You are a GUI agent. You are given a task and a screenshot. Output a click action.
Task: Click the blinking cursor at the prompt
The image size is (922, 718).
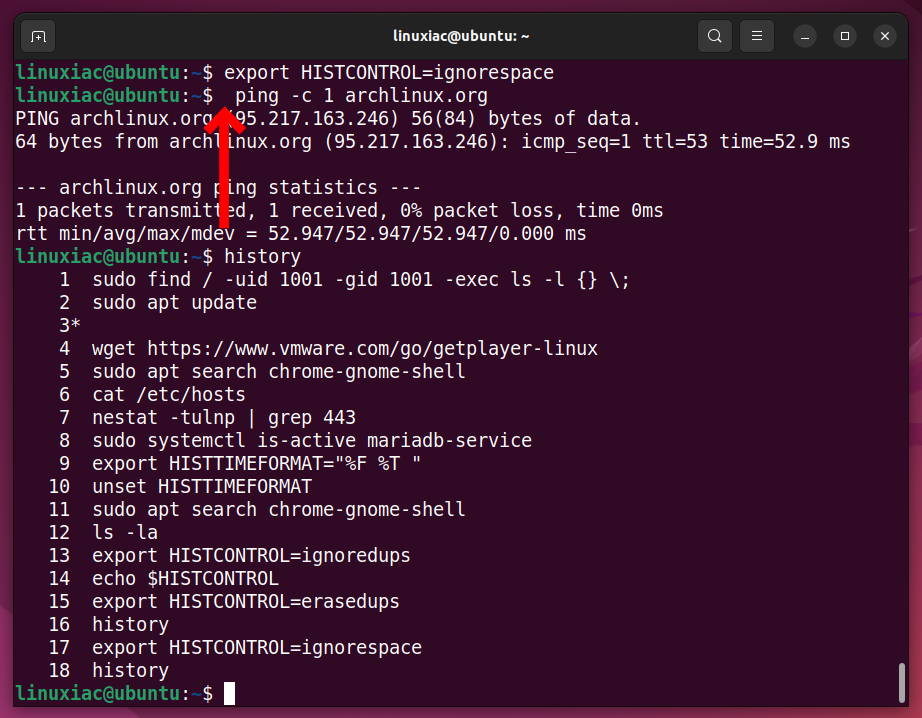tap(230, 693)
